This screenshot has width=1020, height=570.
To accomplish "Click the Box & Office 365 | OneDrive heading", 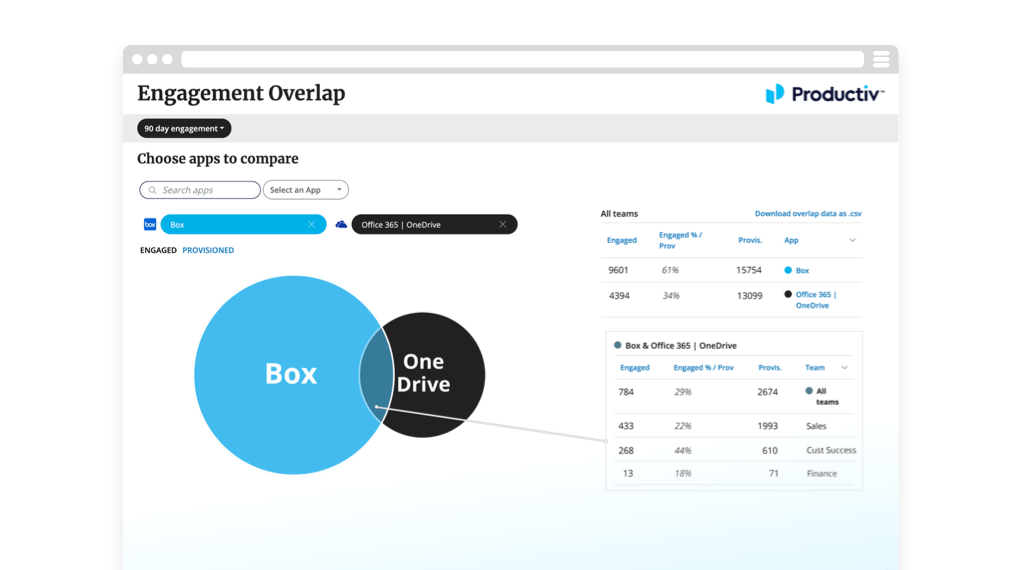I will 680,346.
